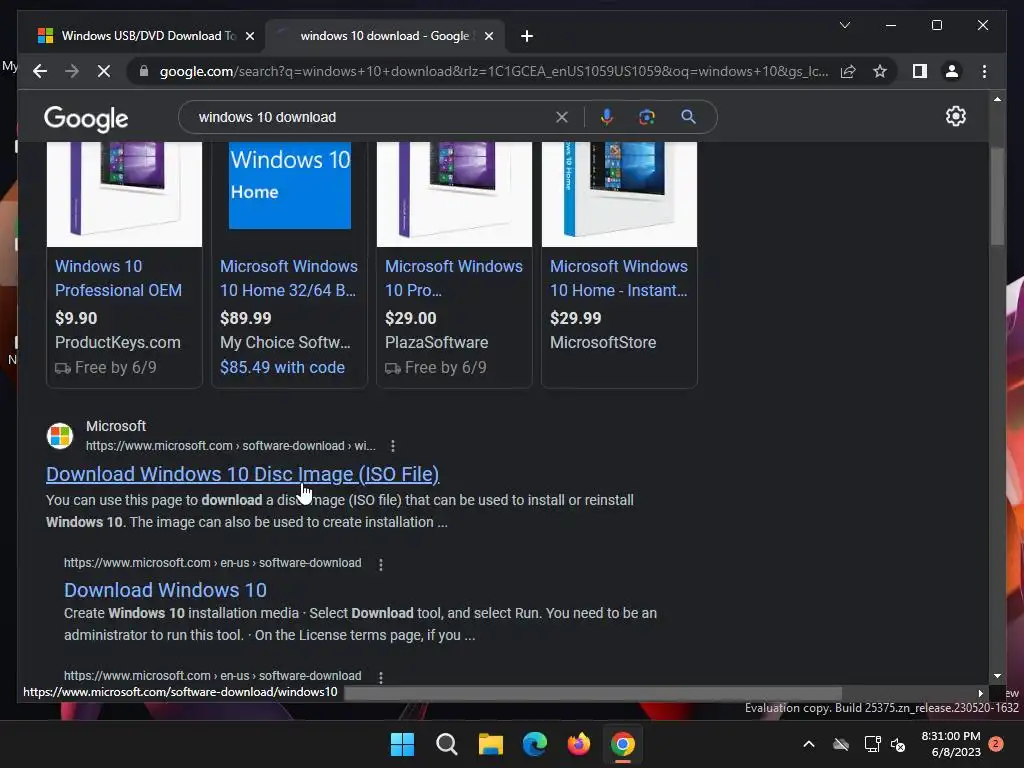The image size is (1024, 768).
Task: Open a new browser tab
Action: [x=526, y=36]
